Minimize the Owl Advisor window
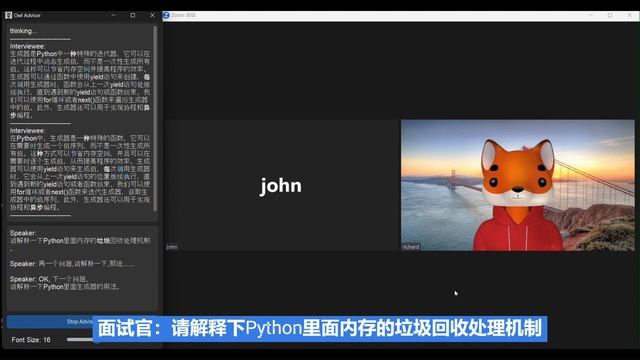This screenshot has width=640, height=360. 113,15
